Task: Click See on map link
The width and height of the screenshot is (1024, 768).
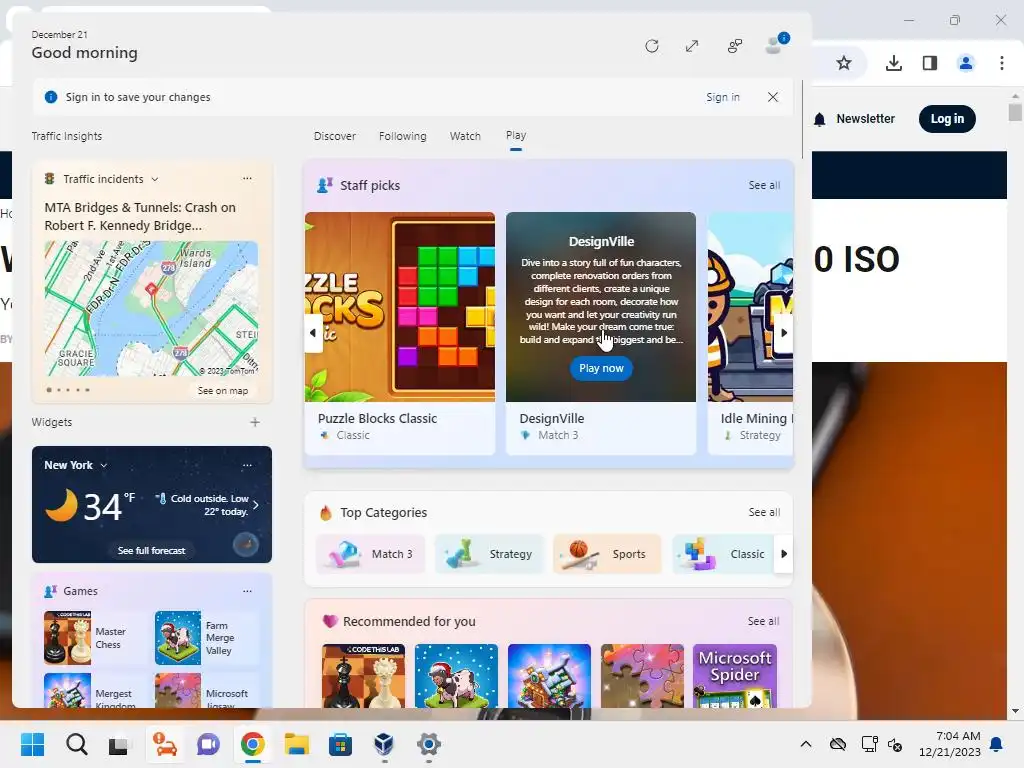Action: (x=223, y=391)
